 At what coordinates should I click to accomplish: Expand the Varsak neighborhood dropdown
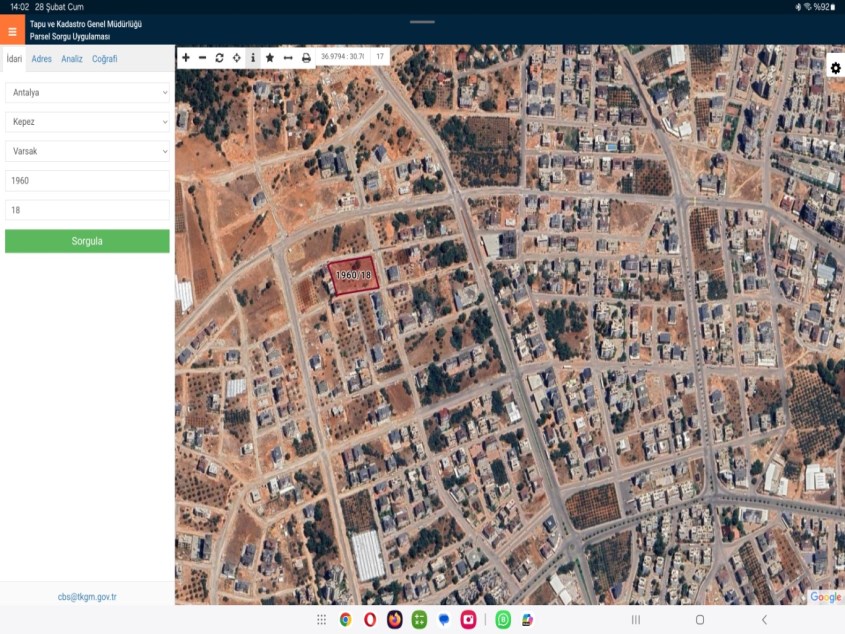click(87, 151)
